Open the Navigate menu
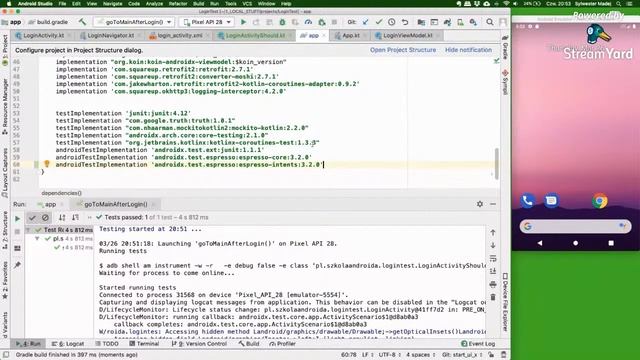Image resolution: width=640 pixels, height=360 pixels. (112, 4)
